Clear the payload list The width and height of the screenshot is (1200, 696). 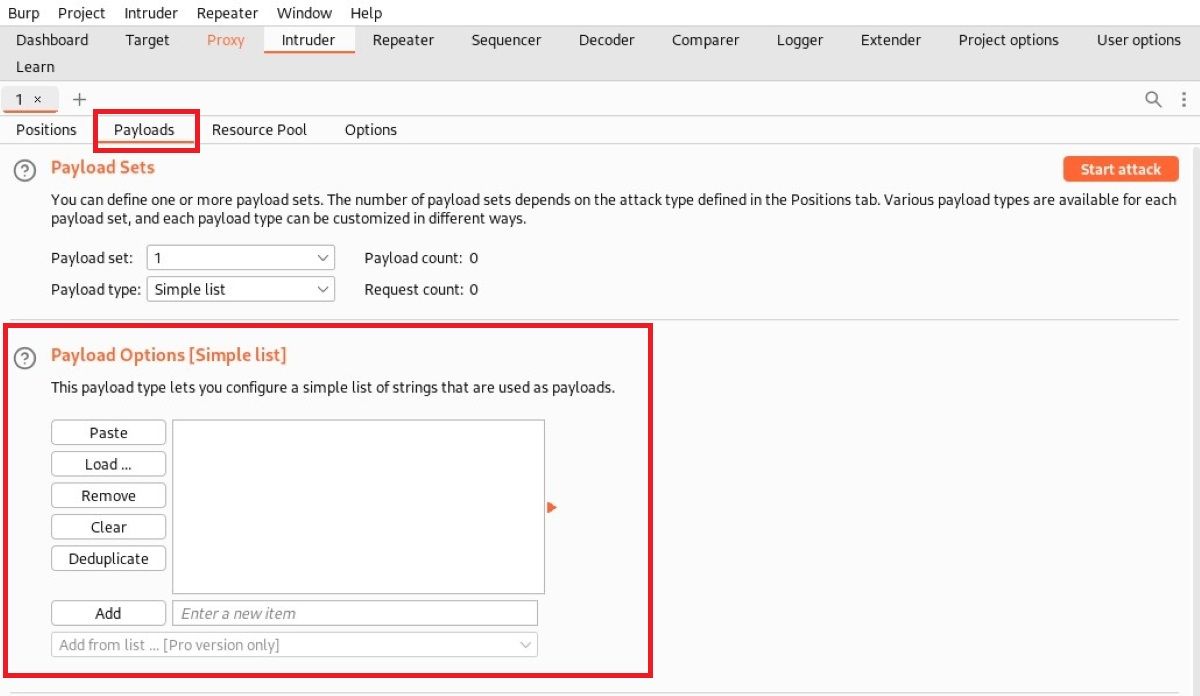click(x=108, y=526)
